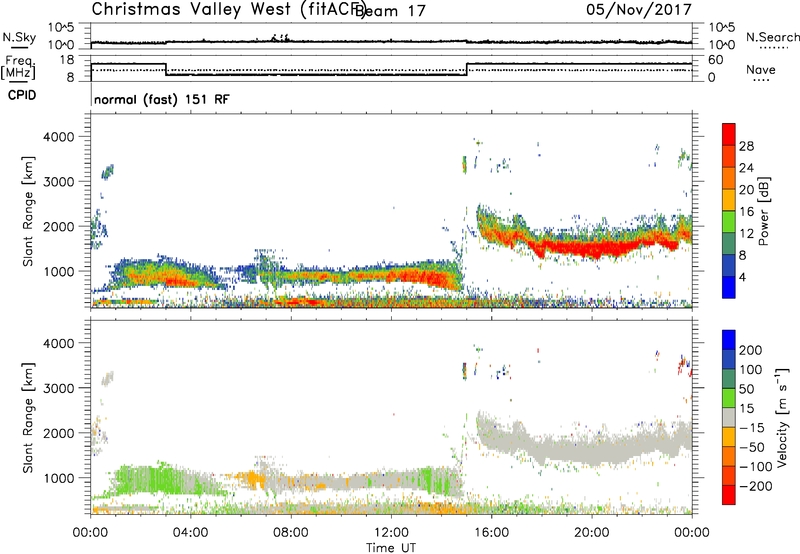This screenshot has height=554, width=800.
Task: Click the '04:00' time tick label
Action: [x=191, y=533]
